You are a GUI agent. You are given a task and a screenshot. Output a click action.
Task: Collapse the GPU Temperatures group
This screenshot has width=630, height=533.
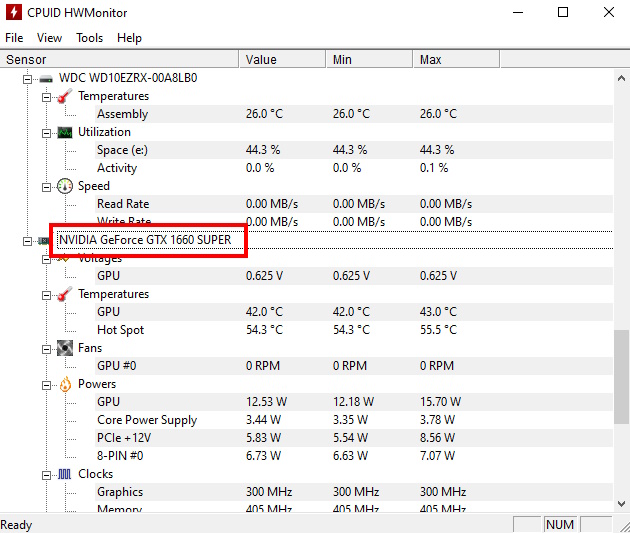[x=47, y=295]
